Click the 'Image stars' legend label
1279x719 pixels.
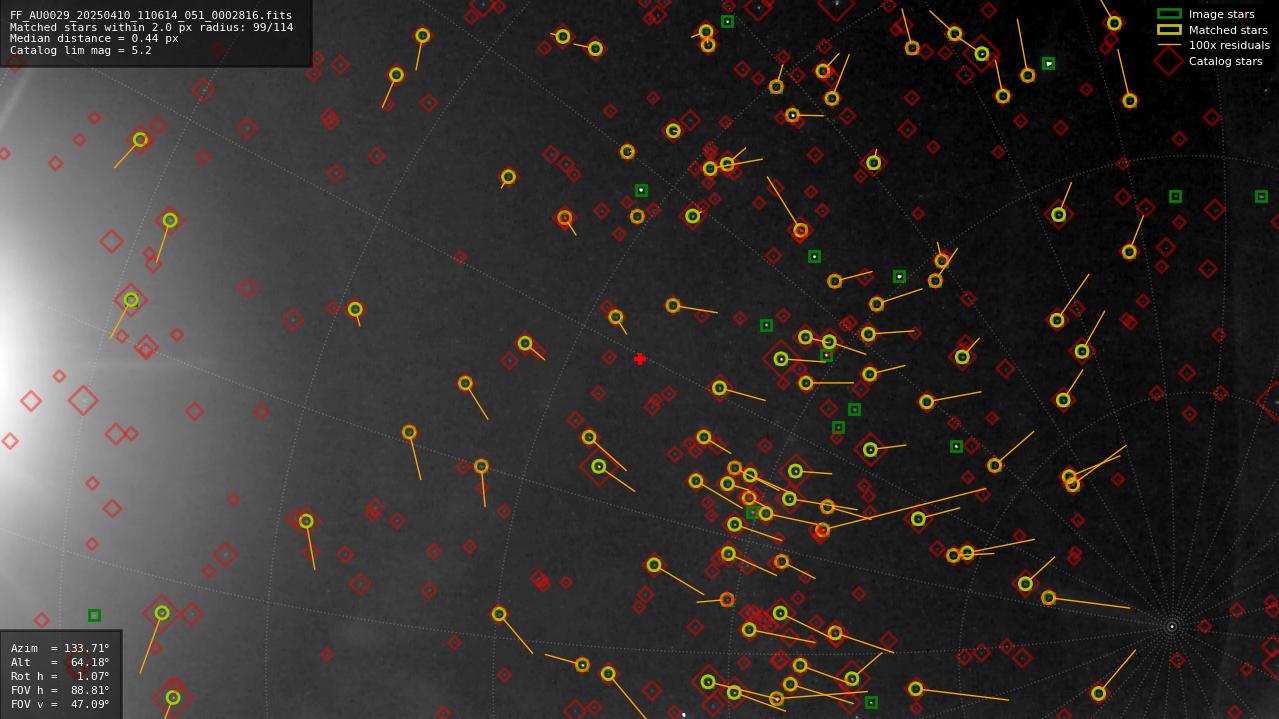1221,14
